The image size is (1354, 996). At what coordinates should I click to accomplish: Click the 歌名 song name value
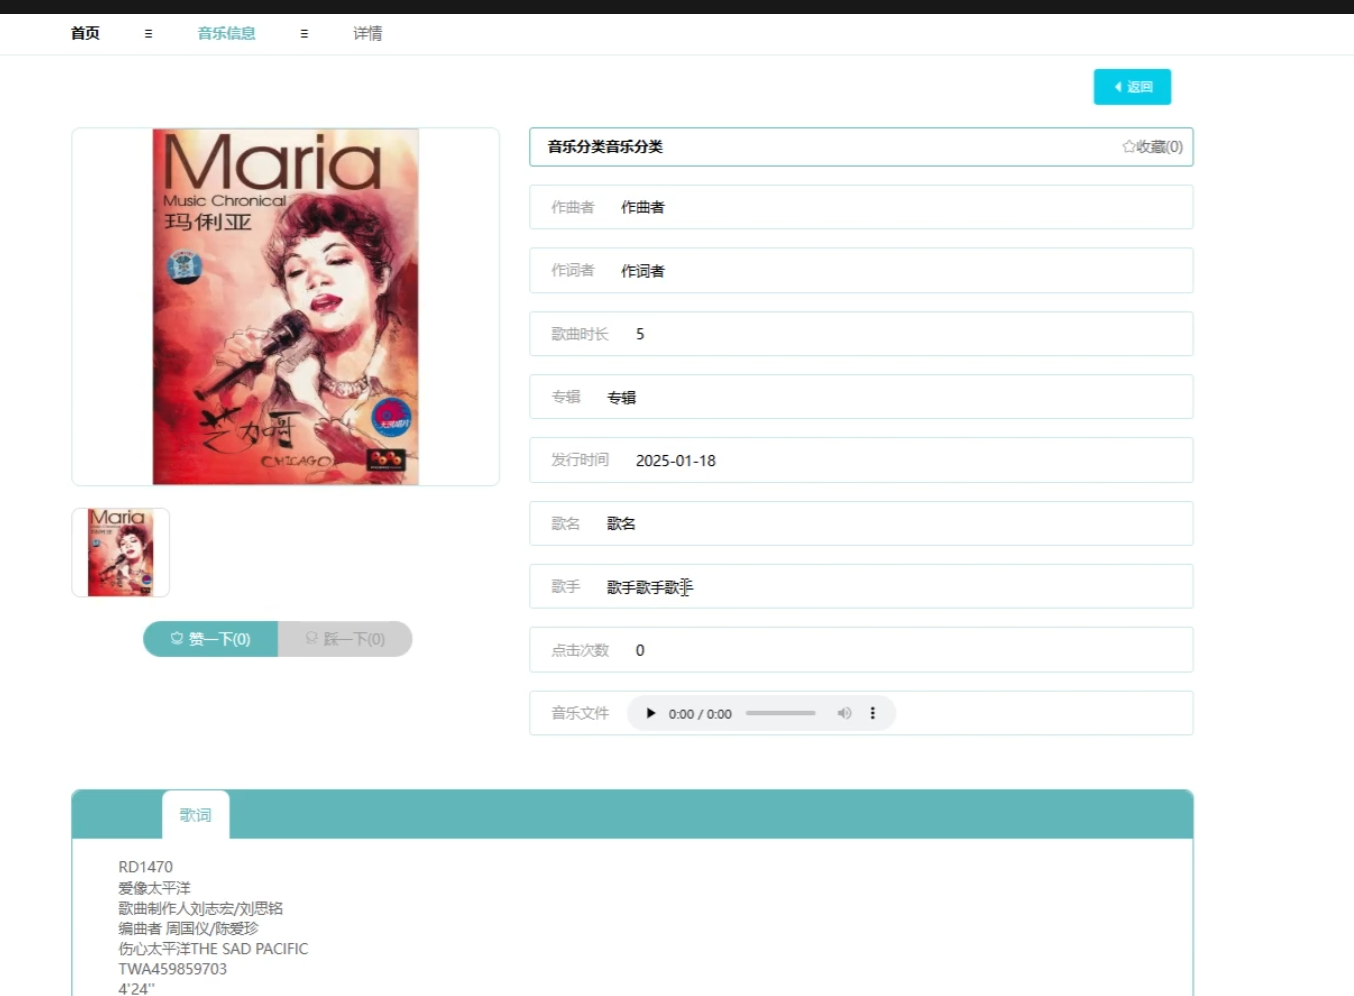621,523
